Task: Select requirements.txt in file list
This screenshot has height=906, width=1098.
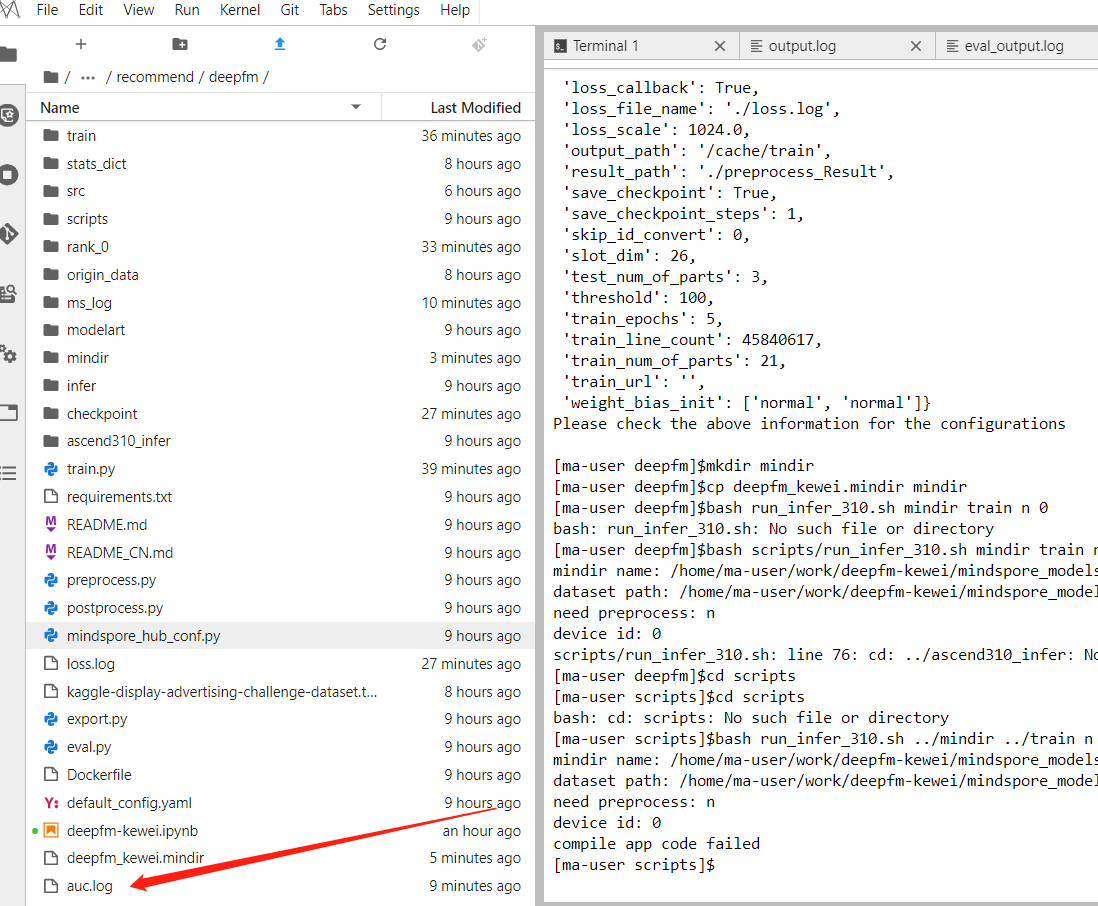Action: click(281, 497)
